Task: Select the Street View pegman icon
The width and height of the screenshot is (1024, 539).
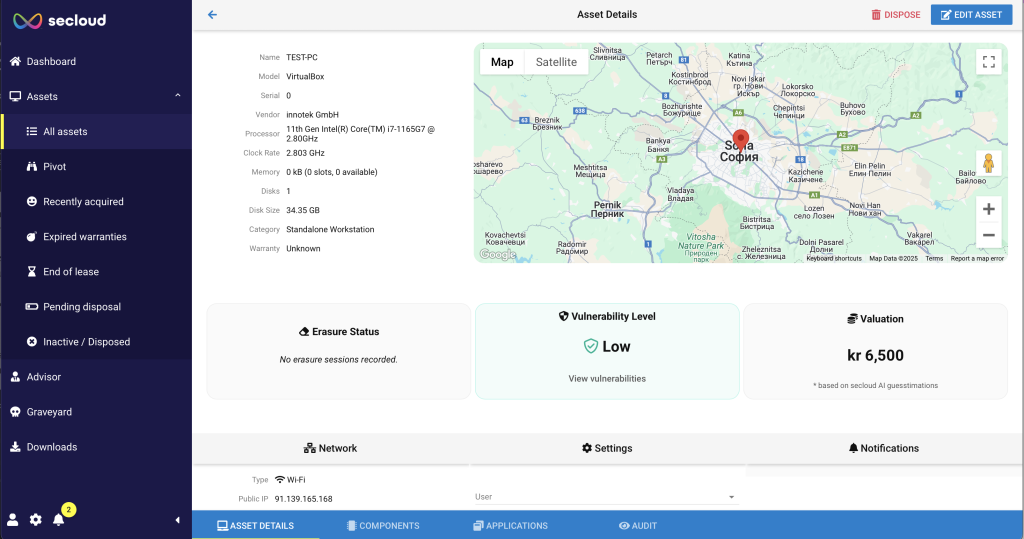Action: (x=988, y=163)
